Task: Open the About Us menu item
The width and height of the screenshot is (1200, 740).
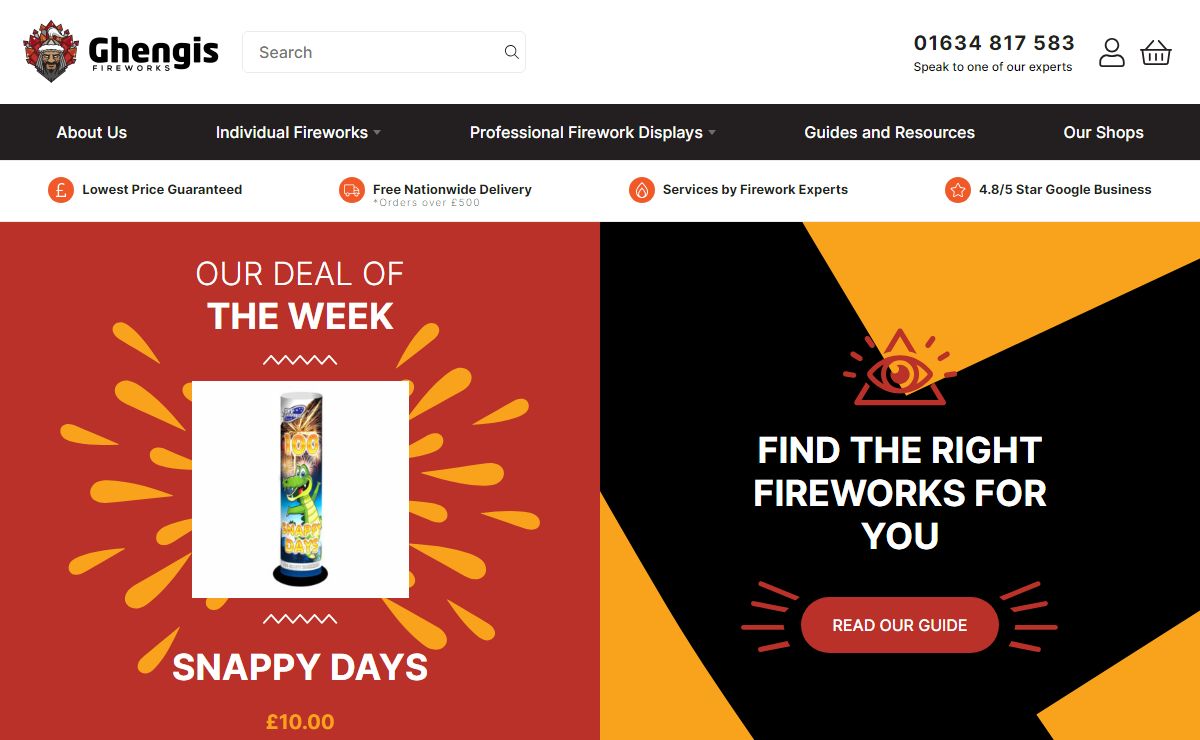Action: click(92, 132)
